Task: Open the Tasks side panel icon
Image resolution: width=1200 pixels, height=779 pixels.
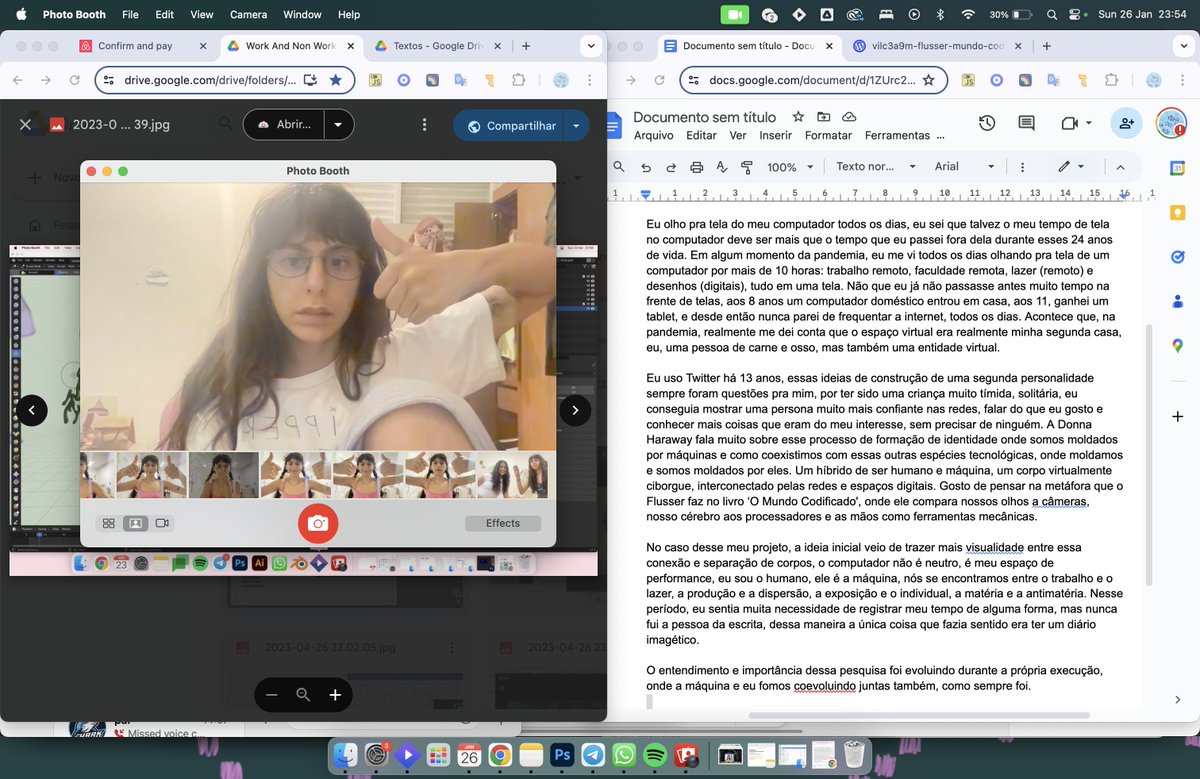Action: (x=1177, y=257)
